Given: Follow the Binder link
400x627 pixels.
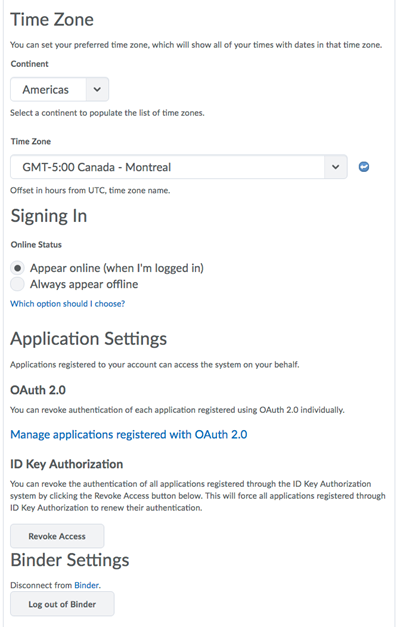Looking at the screenshot, I should [87, 585].
